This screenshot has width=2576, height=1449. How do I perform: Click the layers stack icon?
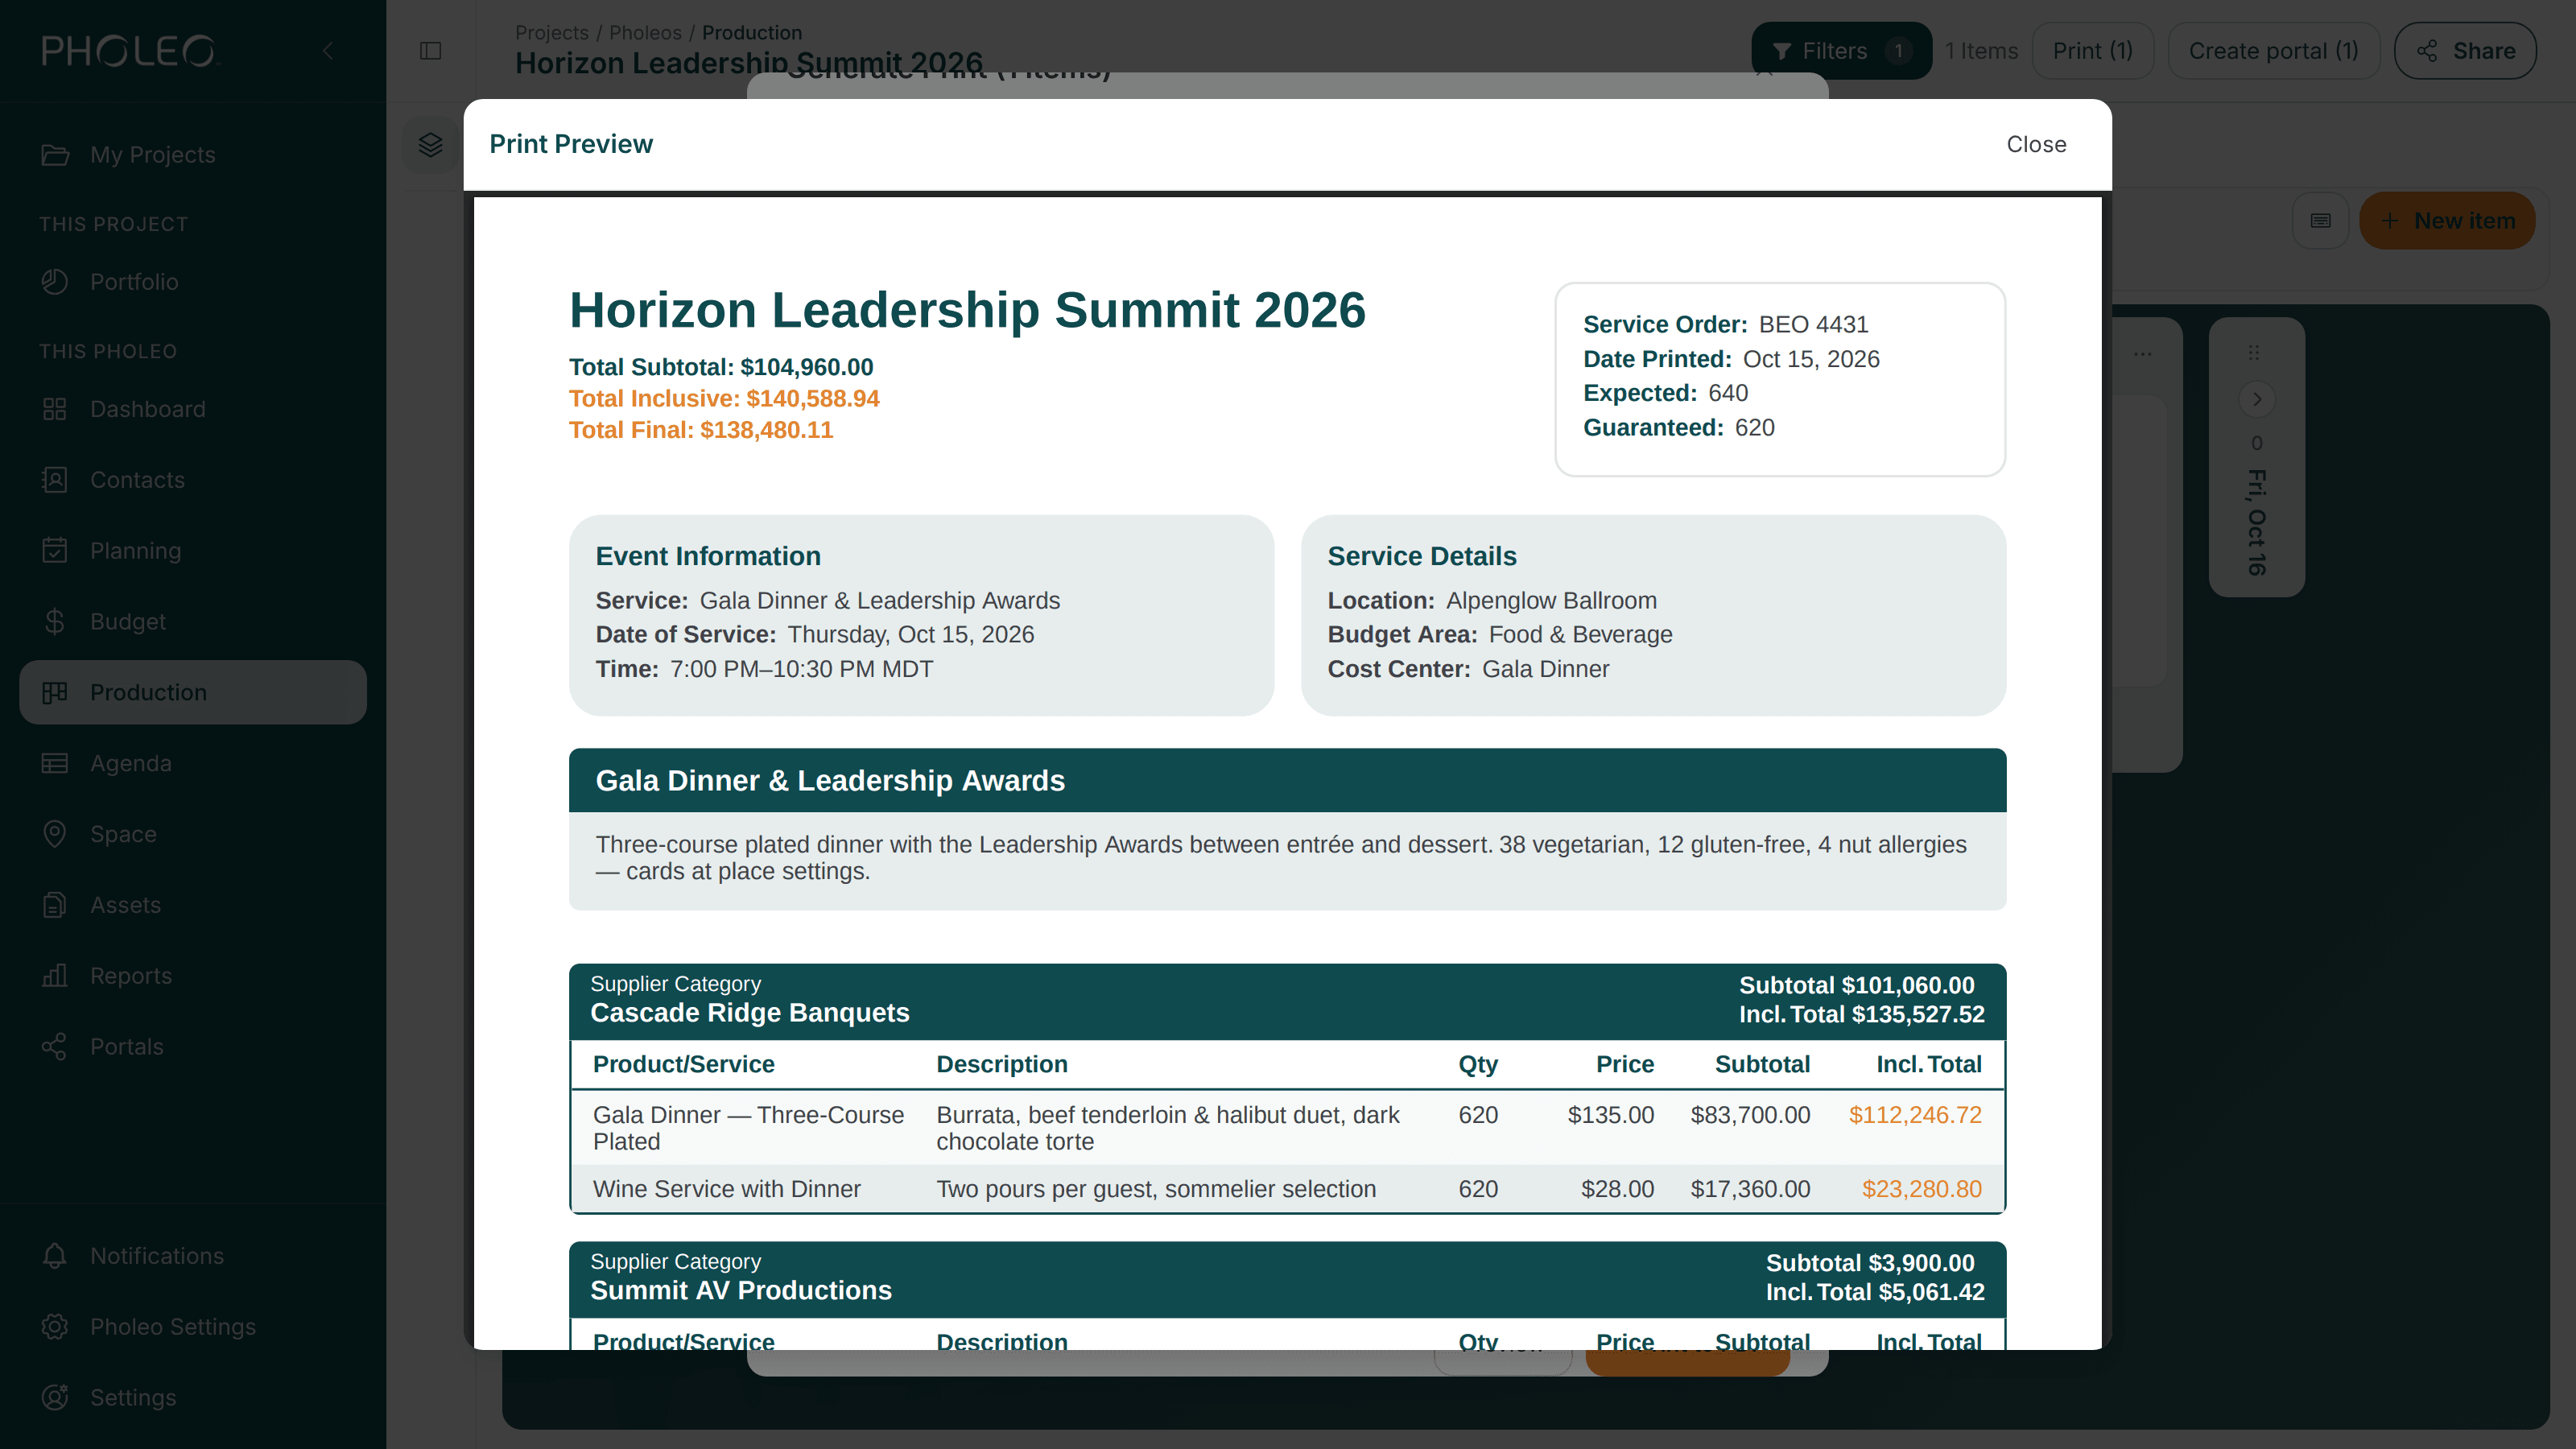tap(431, 145)
